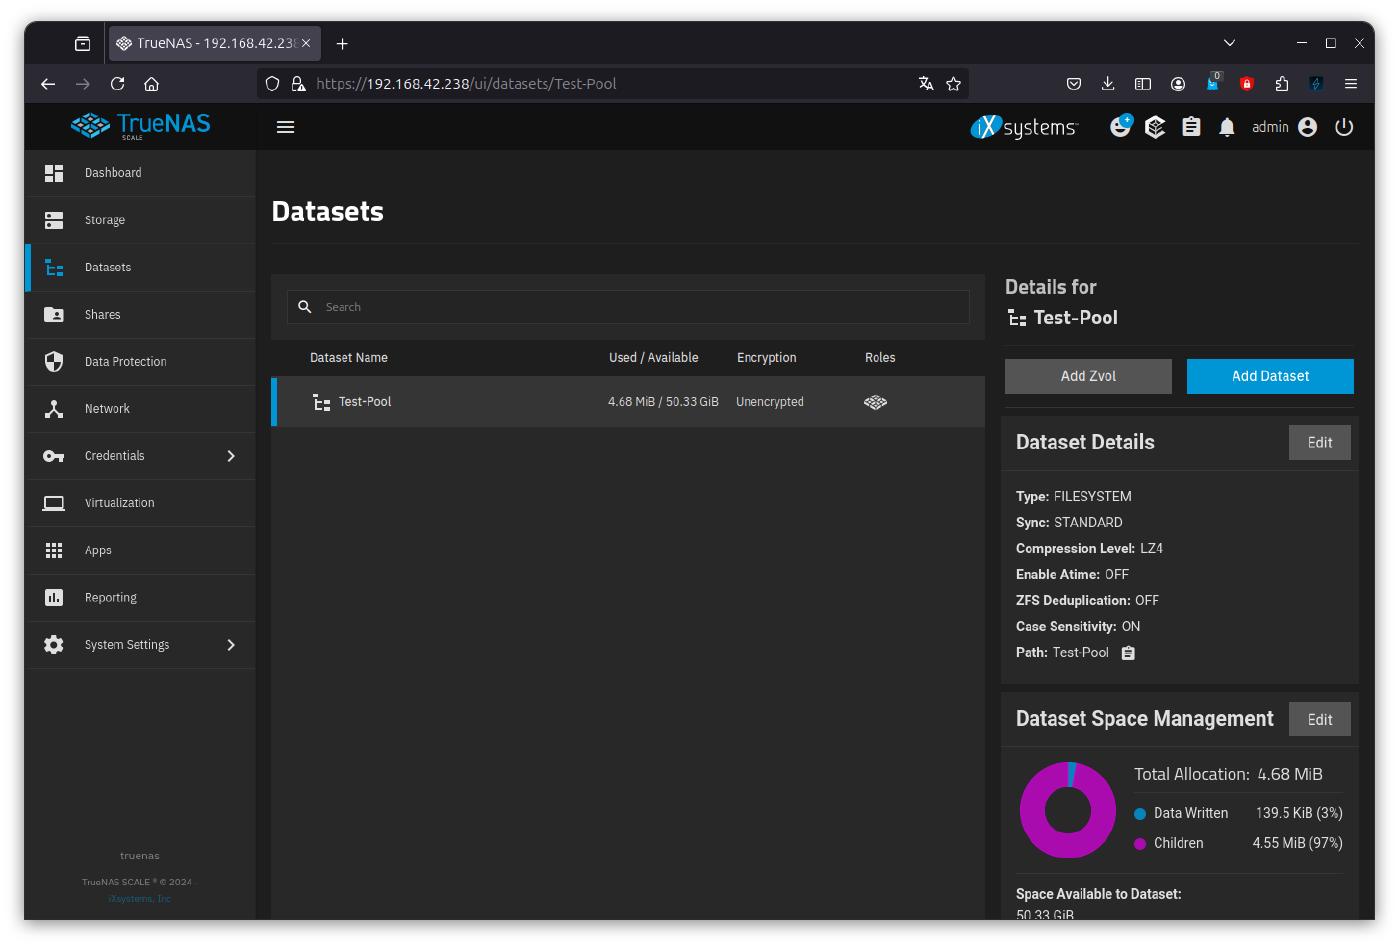Go to the Storage page
1399x947 pixels.
pyautogui.click(x=105, y=220)
